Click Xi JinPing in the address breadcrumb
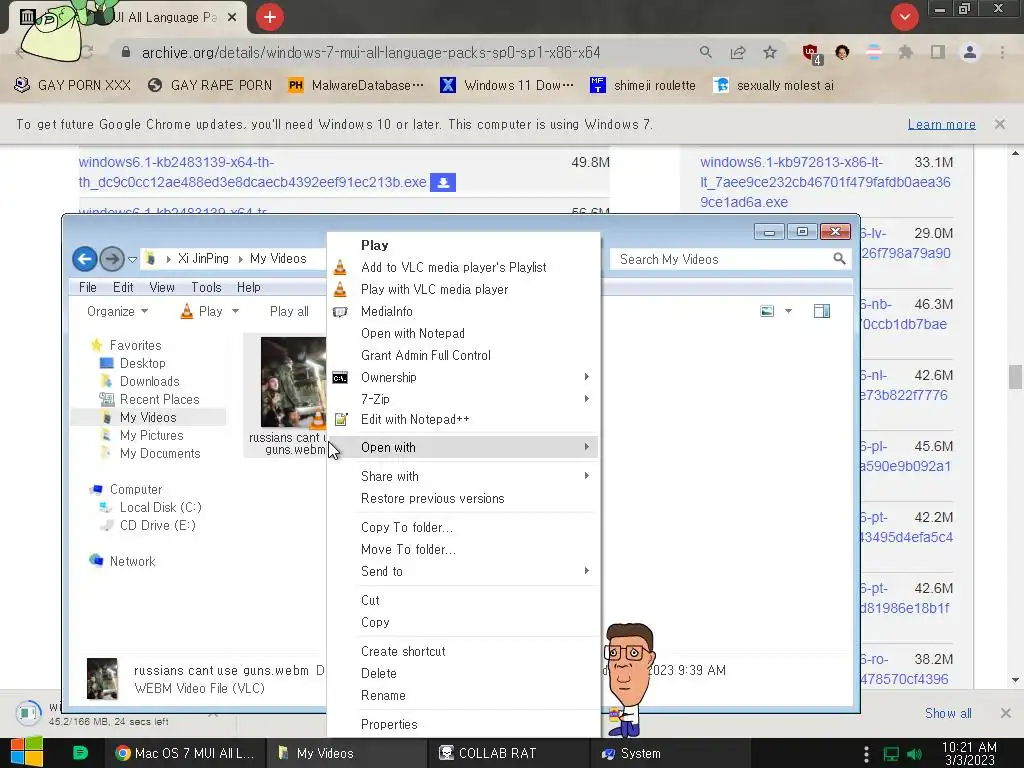Image resolution: width=1024 pixels, height=768 pixels. pos(203,259)
